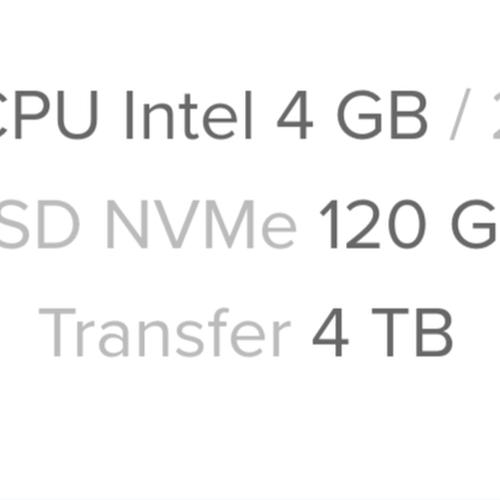The height and width of the screenshot is (500, 500).
Task: Click the letter N in NVMe
Action: (127, 225)
